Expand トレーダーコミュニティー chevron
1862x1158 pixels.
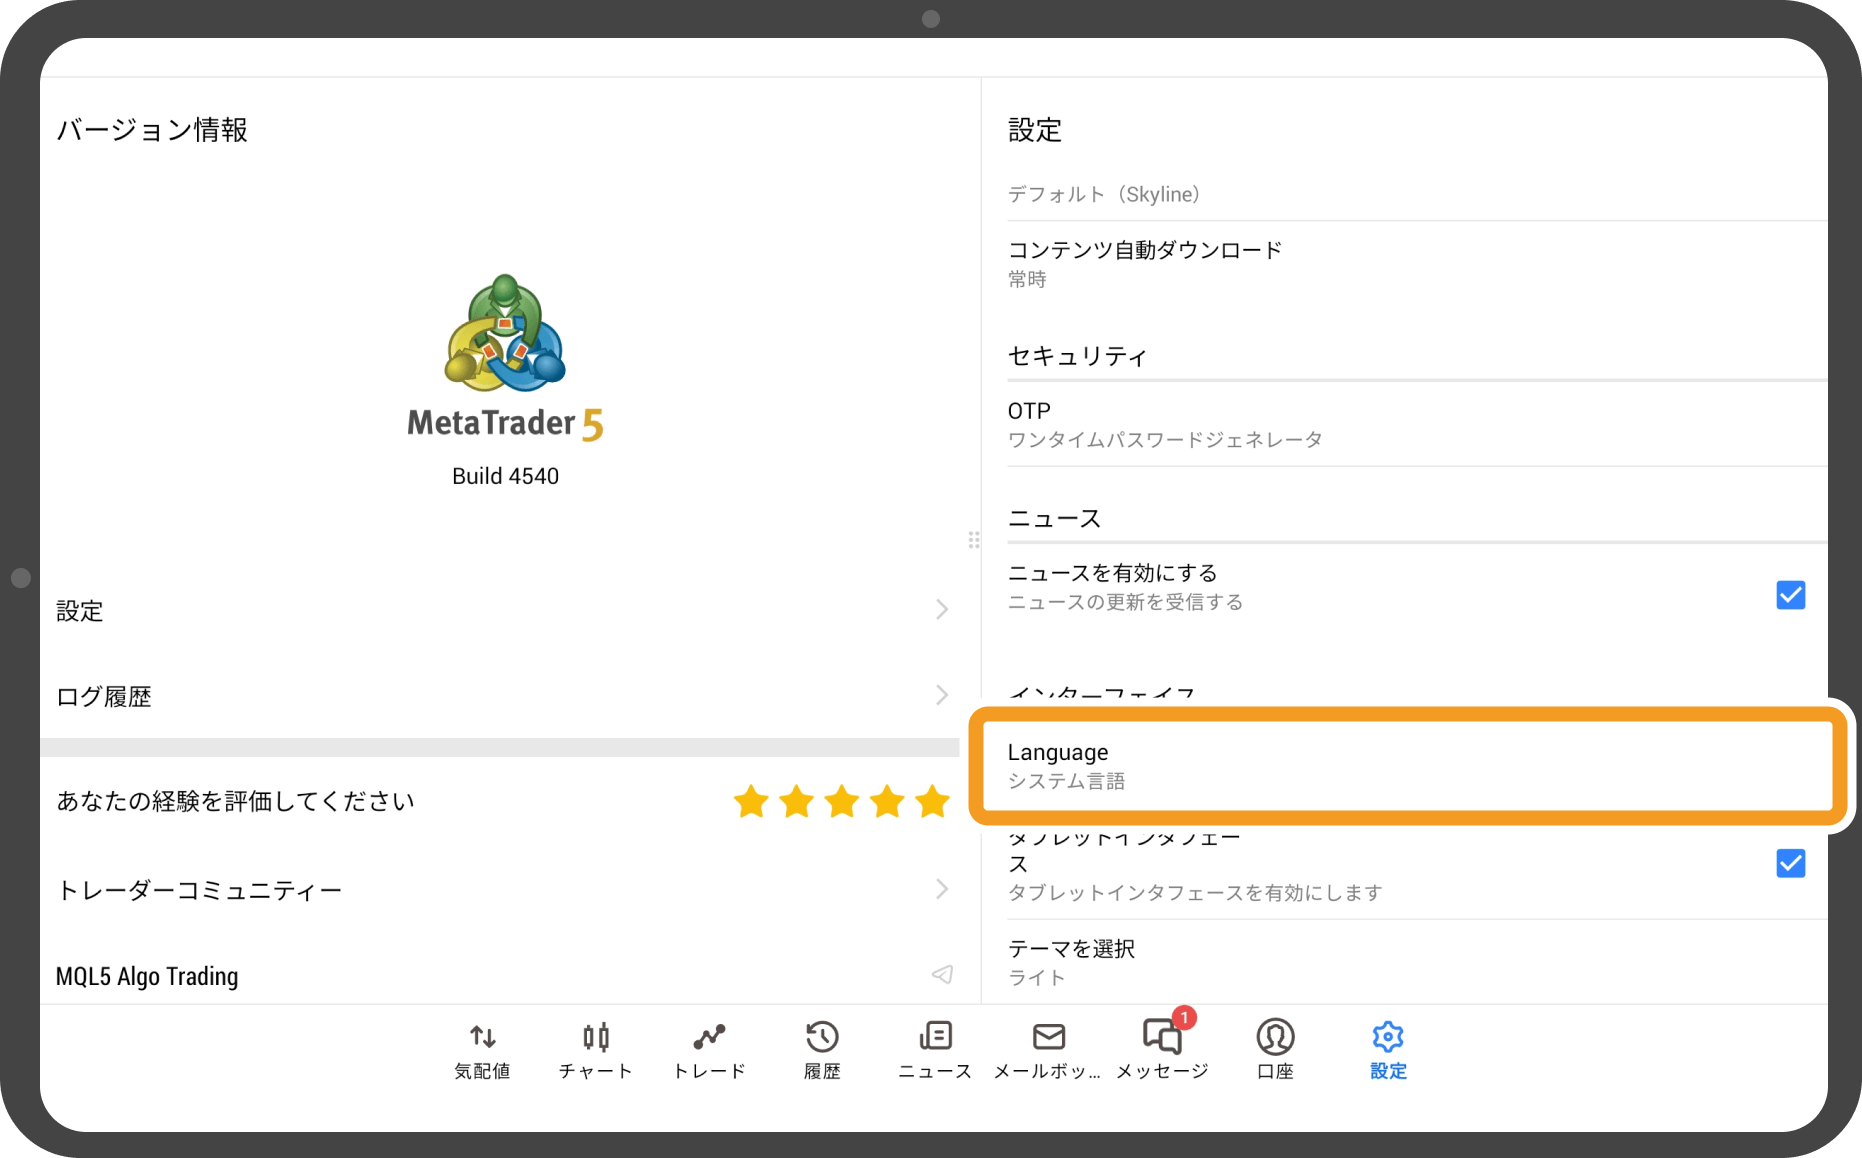pos(941,889)
